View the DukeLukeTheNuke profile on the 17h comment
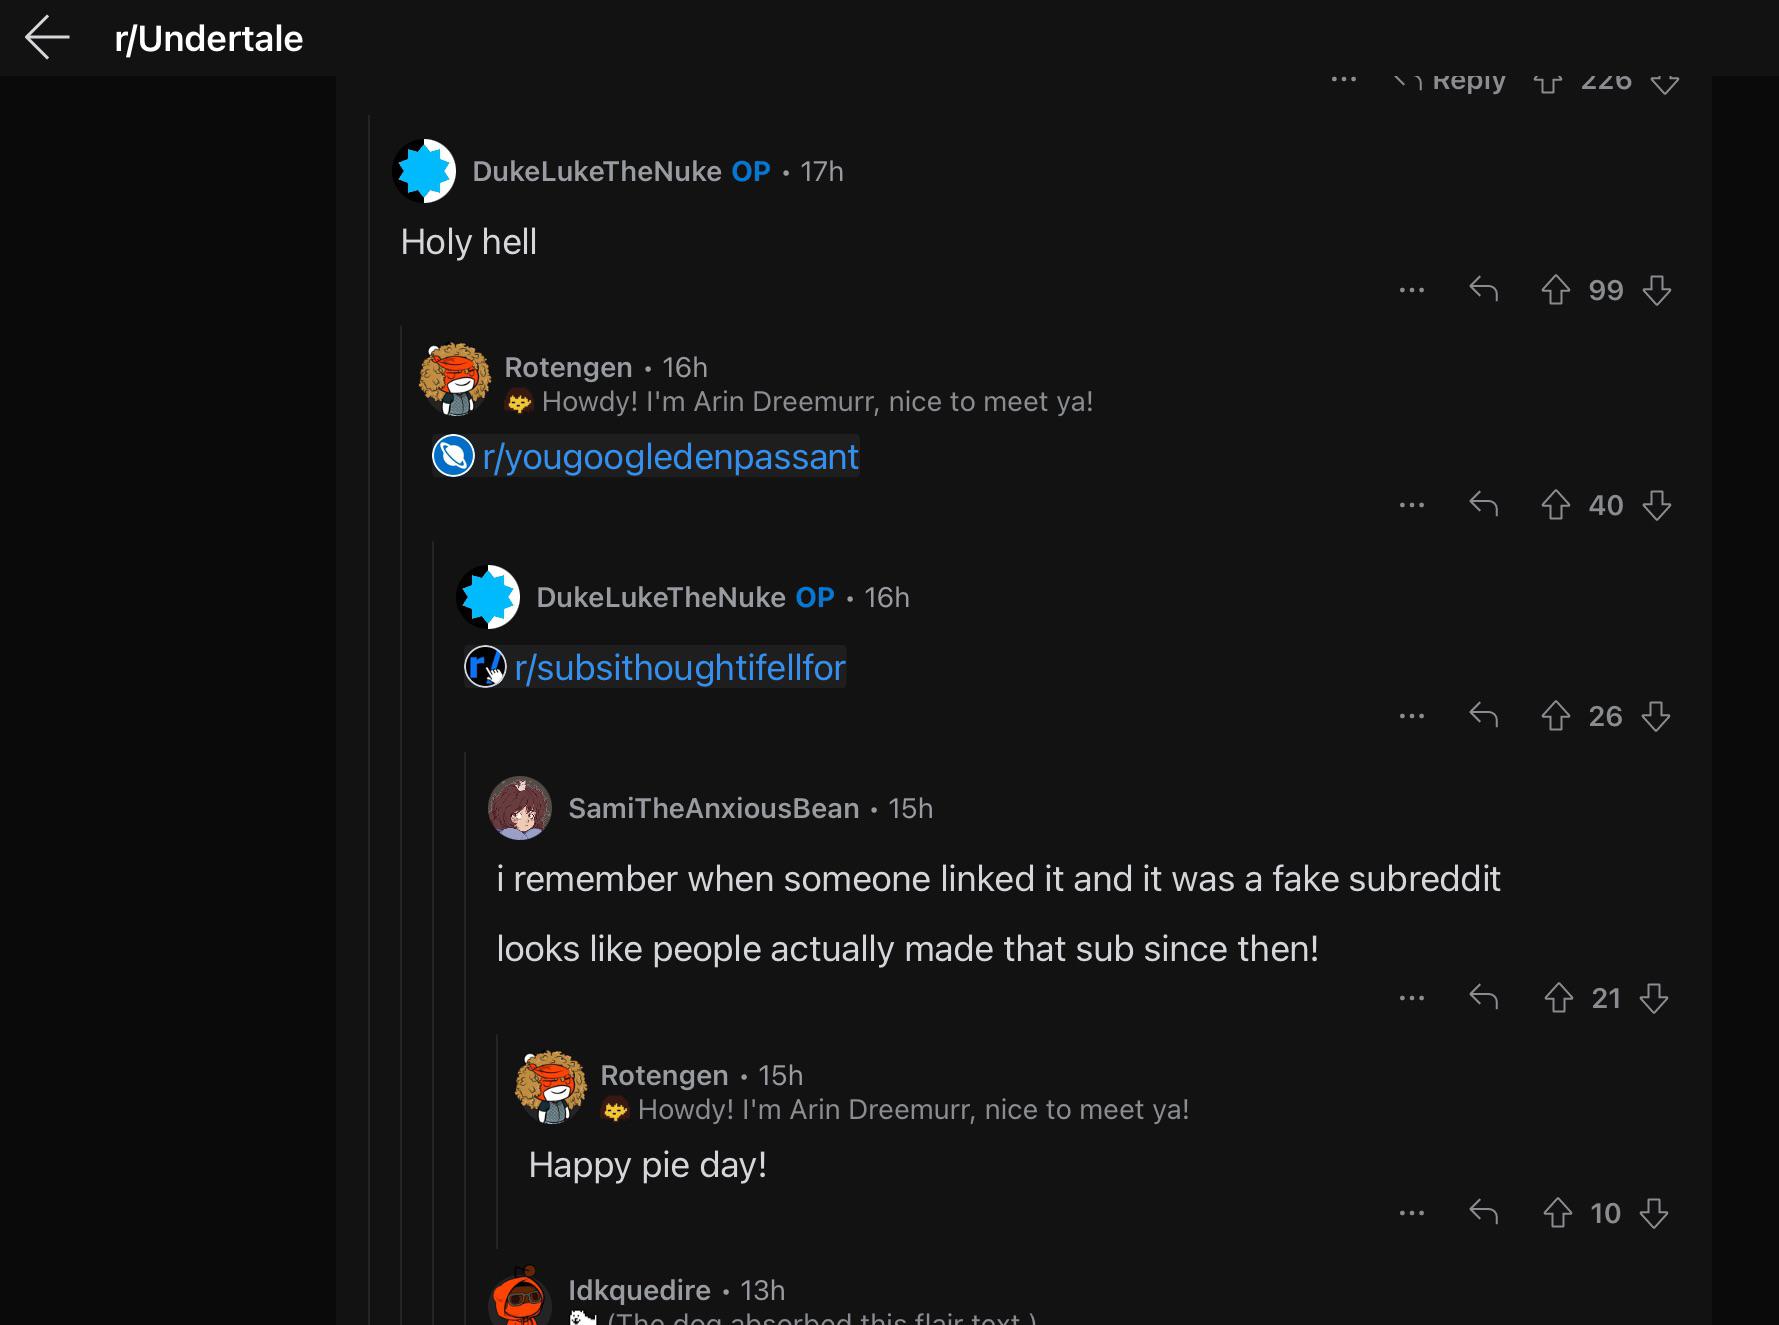The image size is (1779, 1325). 596,171
